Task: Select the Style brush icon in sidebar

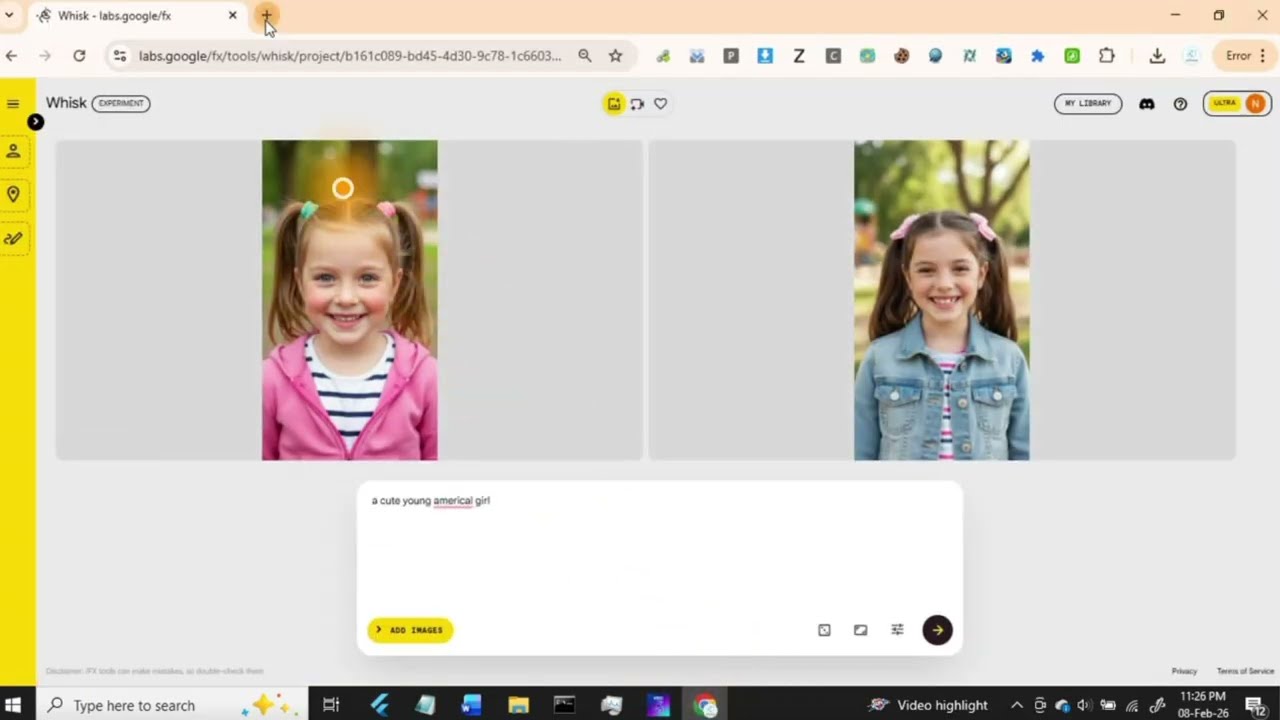Action: pos(13,238)
